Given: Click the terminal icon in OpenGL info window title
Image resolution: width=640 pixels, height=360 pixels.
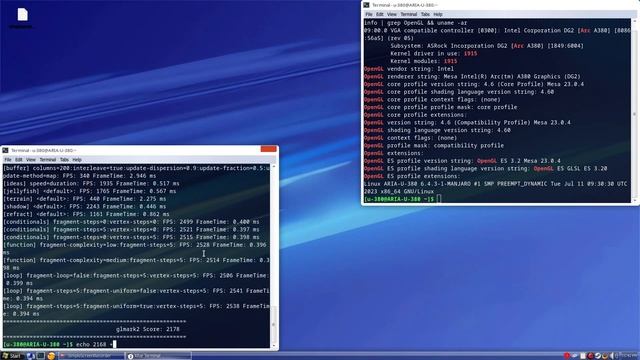Looking at the screenshot, I should 367,5.
